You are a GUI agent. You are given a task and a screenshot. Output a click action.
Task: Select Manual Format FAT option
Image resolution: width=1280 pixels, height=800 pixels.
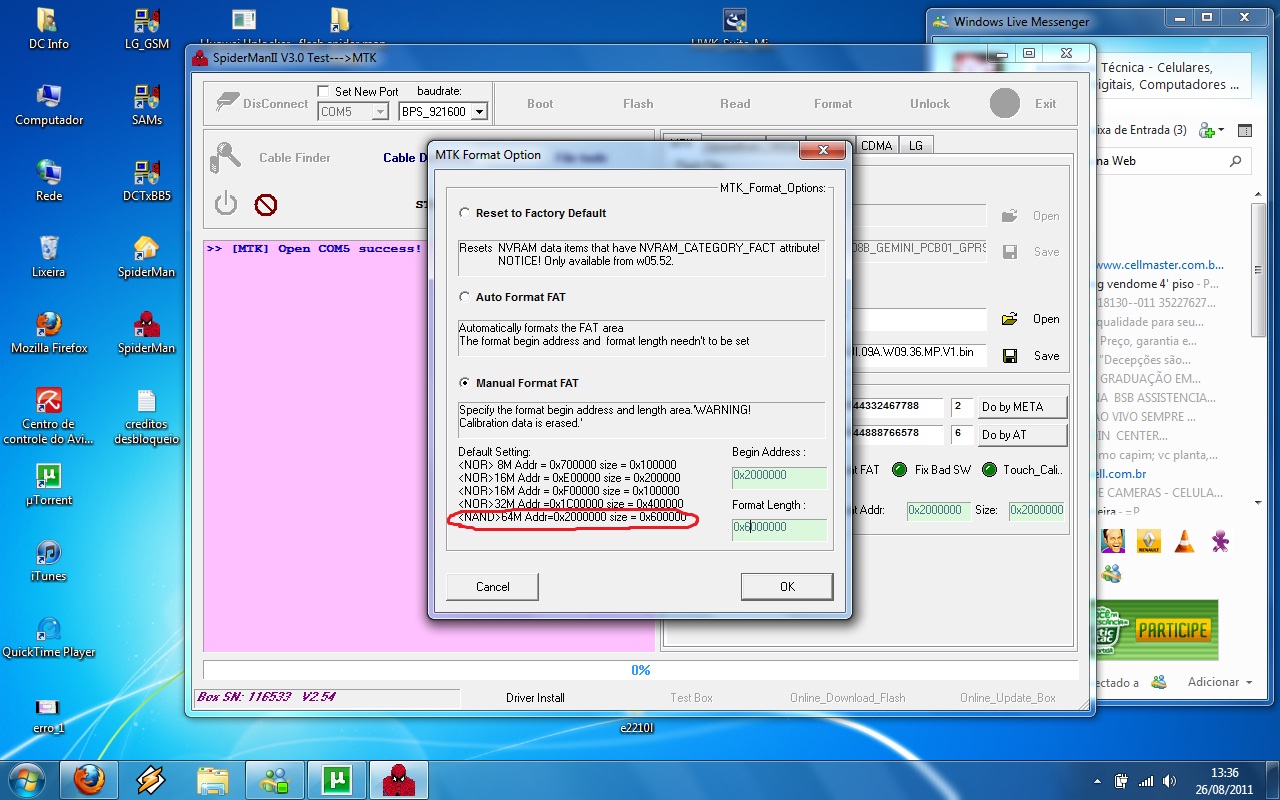(518, 383)
